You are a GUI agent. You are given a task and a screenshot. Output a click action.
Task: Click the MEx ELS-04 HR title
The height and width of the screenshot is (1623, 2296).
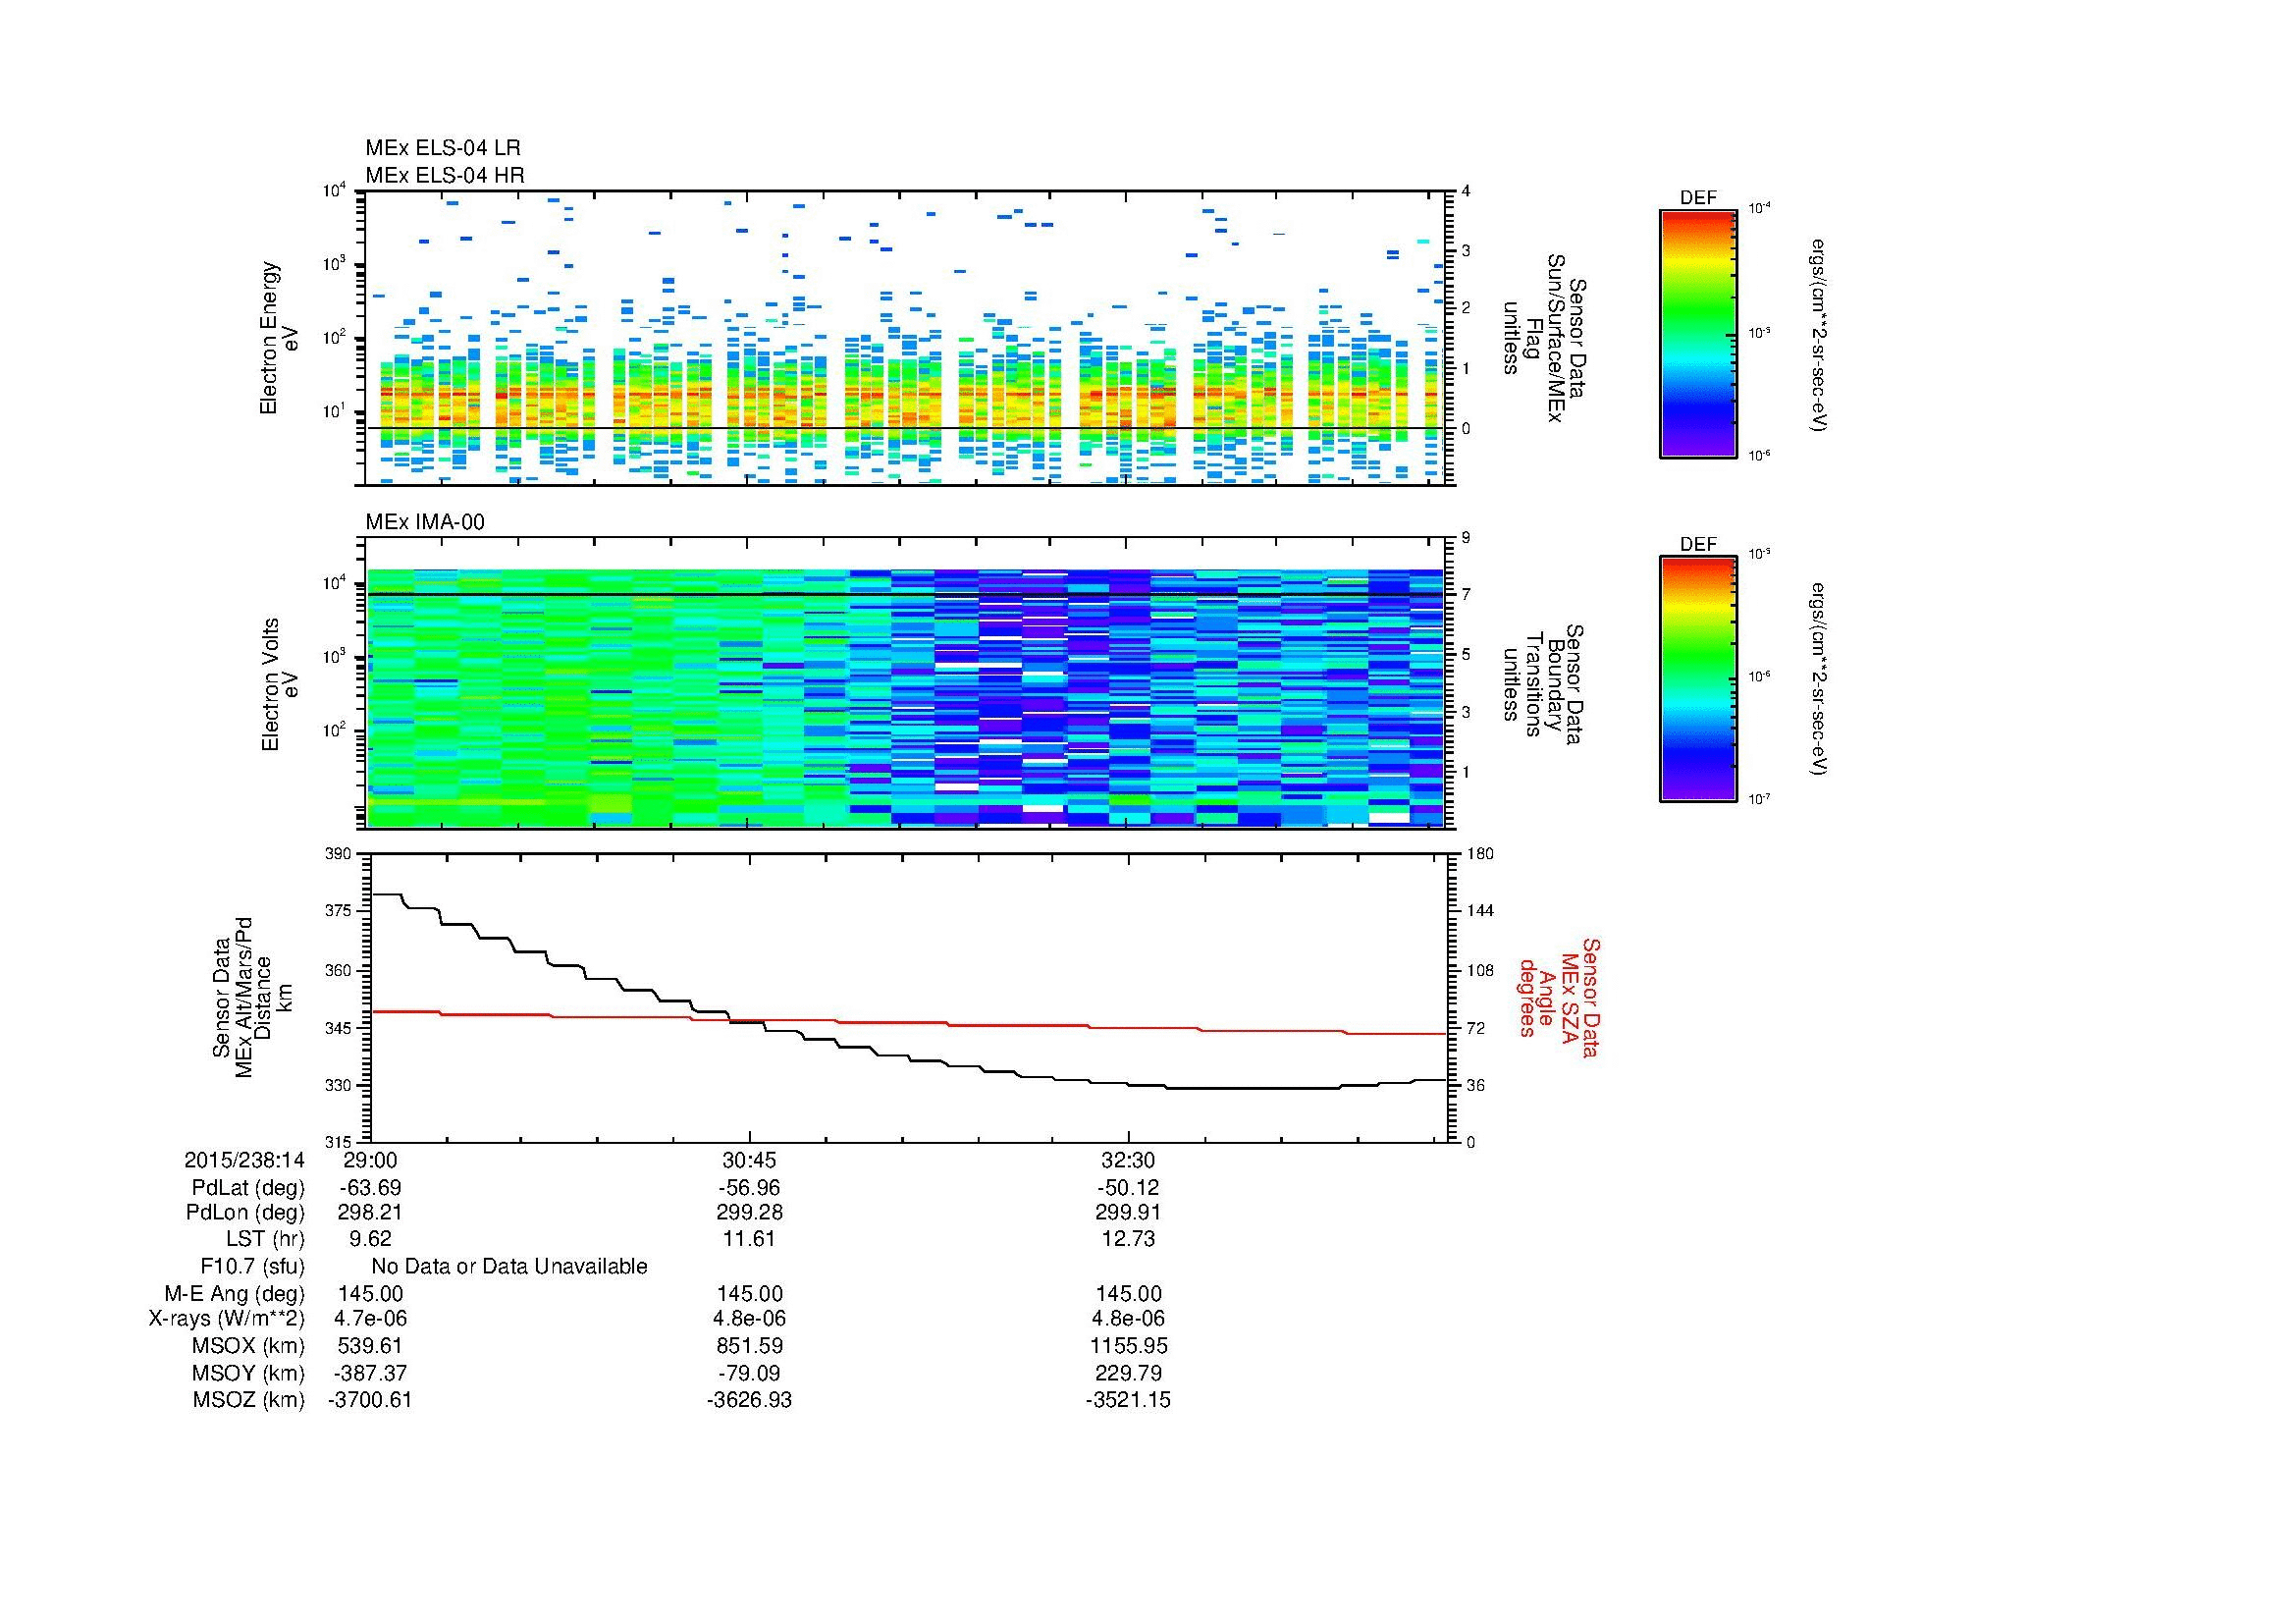[445, 175]
